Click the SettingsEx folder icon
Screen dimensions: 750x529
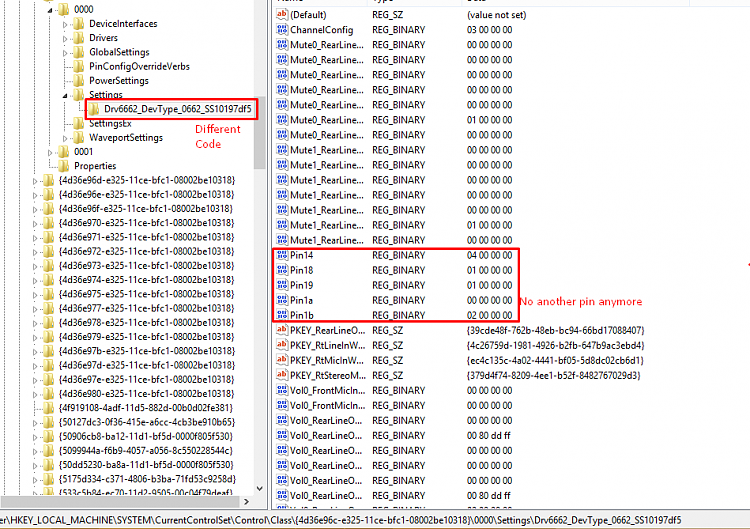78,123
